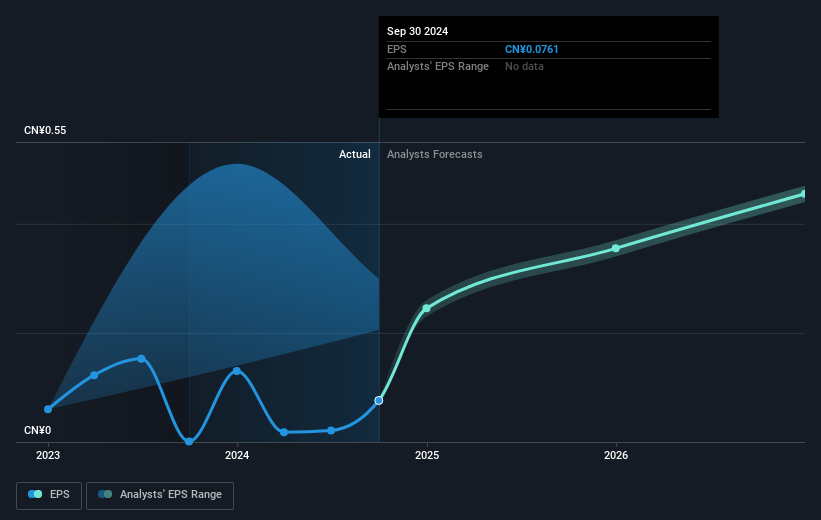The width and height of the screenshot is (821, 520).
Task: Select the last EPS point before Sep 2024
Action: point(331,430)
